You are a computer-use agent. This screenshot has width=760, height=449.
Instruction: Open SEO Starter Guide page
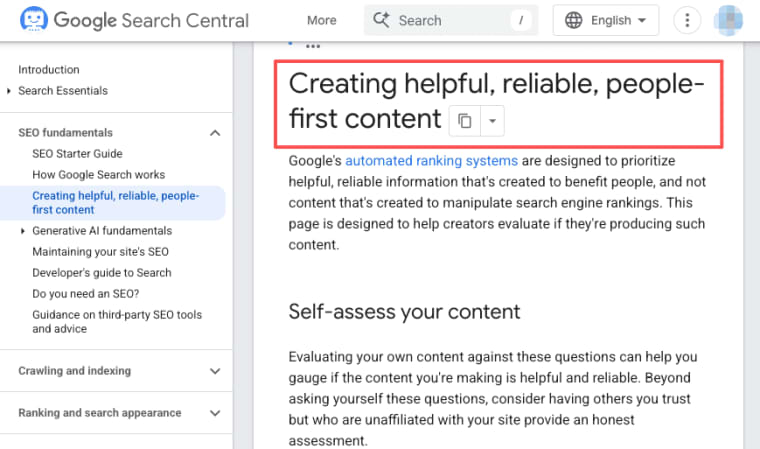click(x=78, y=154)
